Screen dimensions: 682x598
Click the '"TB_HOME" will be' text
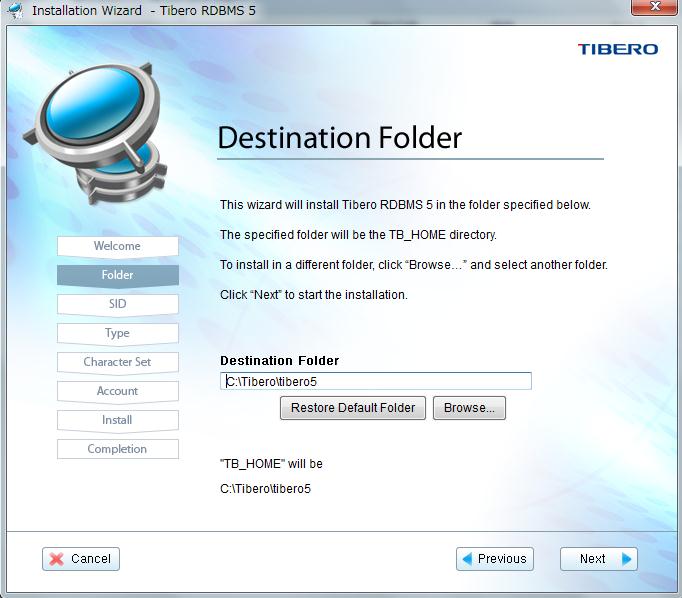(x=271, y=464)
